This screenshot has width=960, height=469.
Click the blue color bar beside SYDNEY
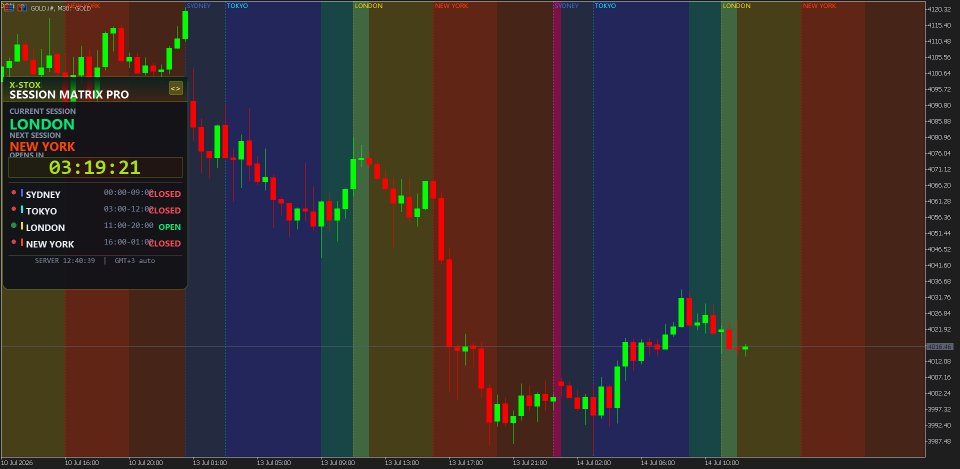pos(22,193)
